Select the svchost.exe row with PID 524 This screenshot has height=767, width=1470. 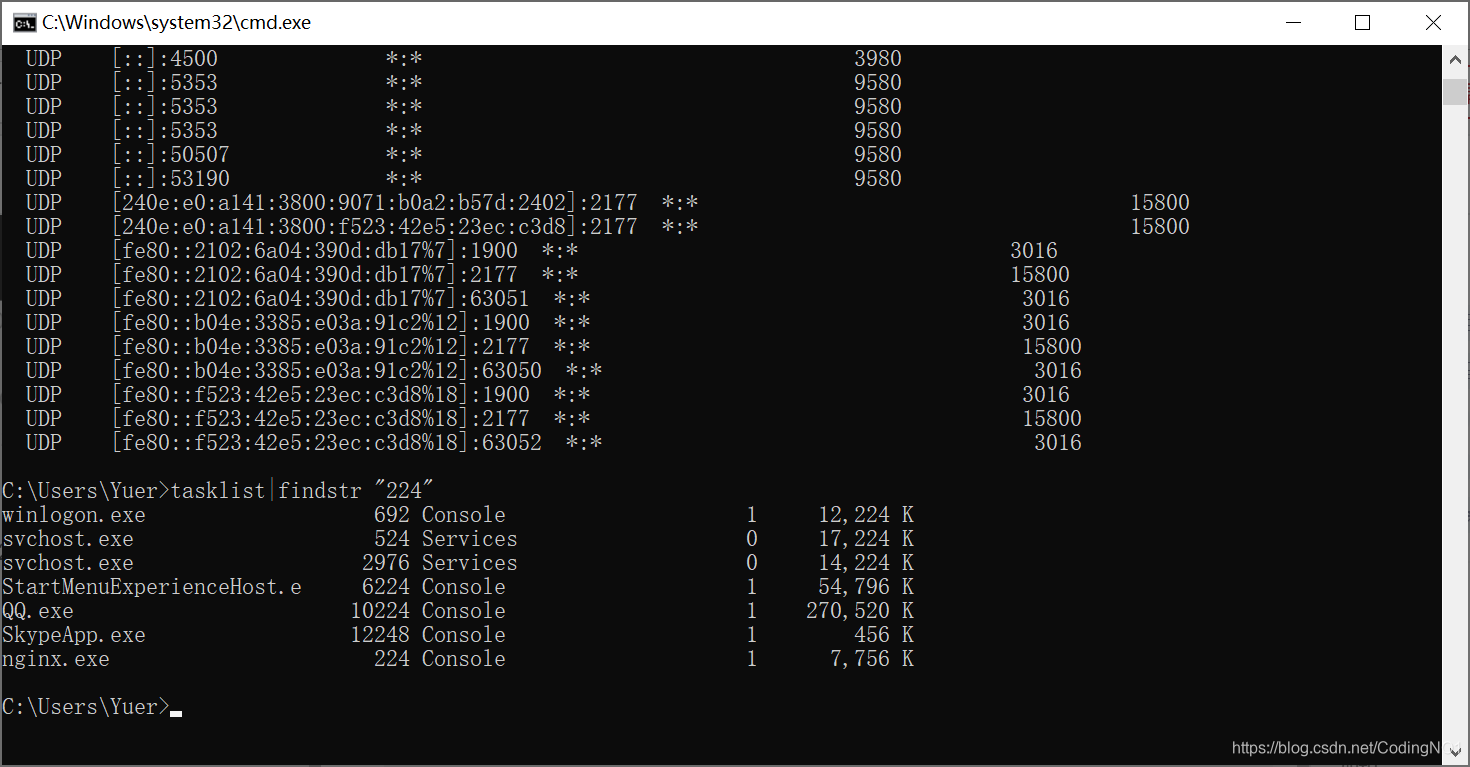pyautogui.click(x=458, y=539)
